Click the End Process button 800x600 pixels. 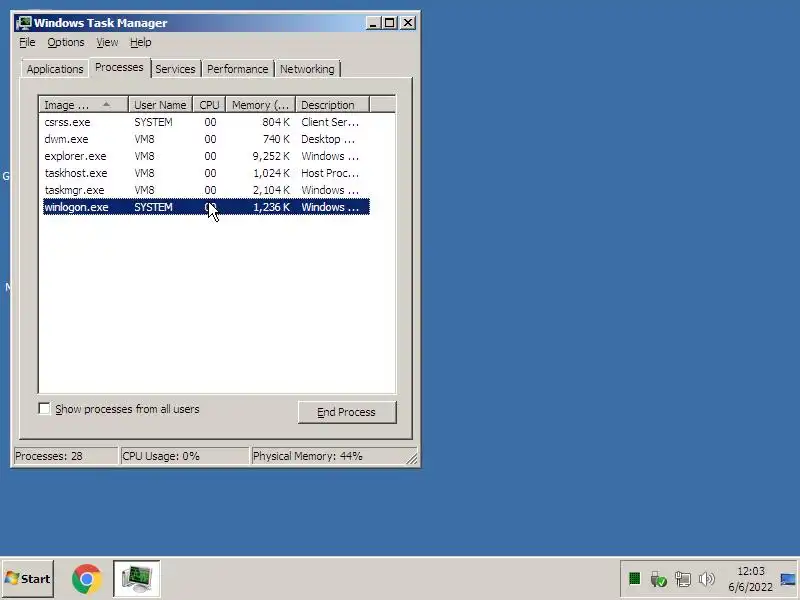(347, 412)
